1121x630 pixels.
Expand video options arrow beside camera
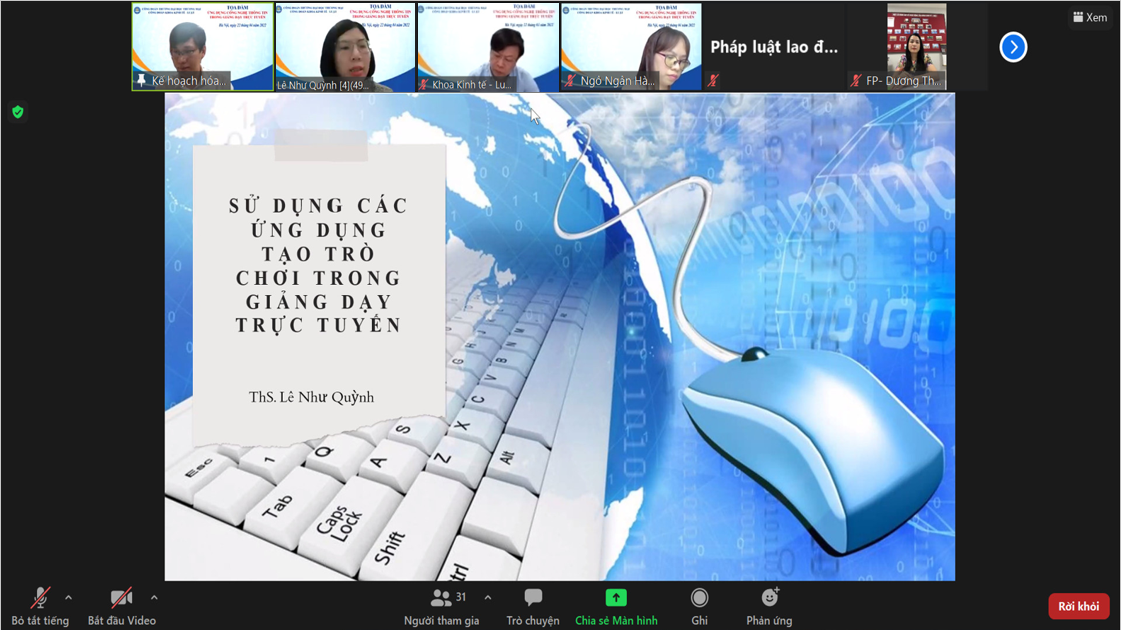click(x=154, y=598)
